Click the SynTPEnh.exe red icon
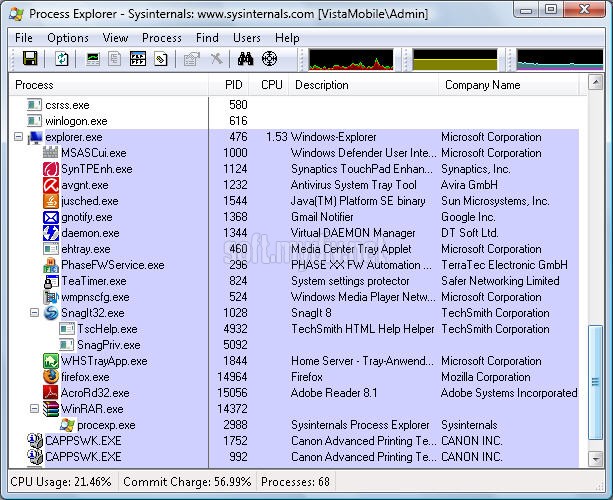Image resolution: width=613 pixels, height=500 pixels. (51, 169)
